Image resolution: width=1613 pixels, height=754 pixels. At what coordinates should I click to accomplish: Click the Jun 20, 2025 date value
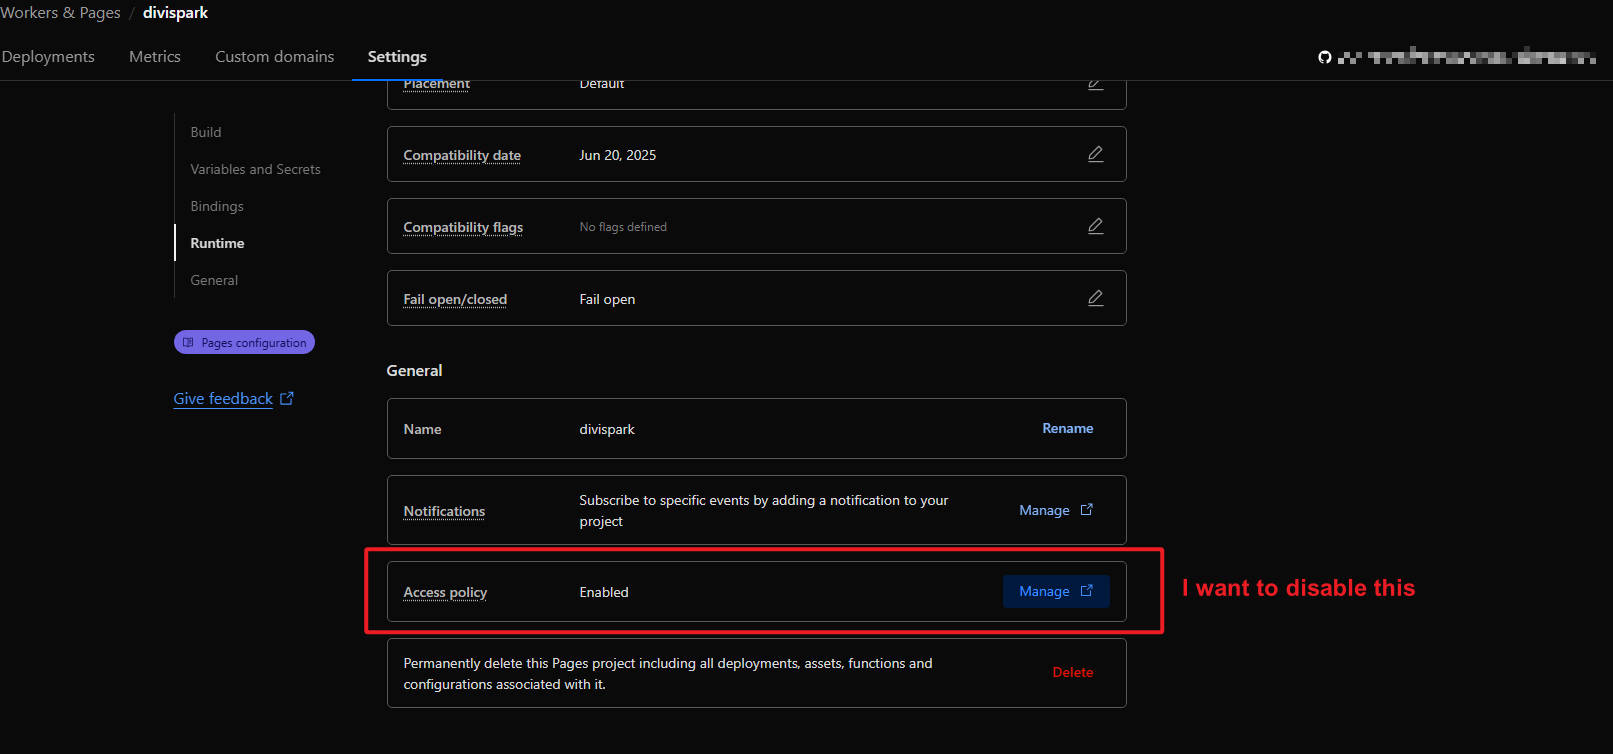(x=618, y=155)
